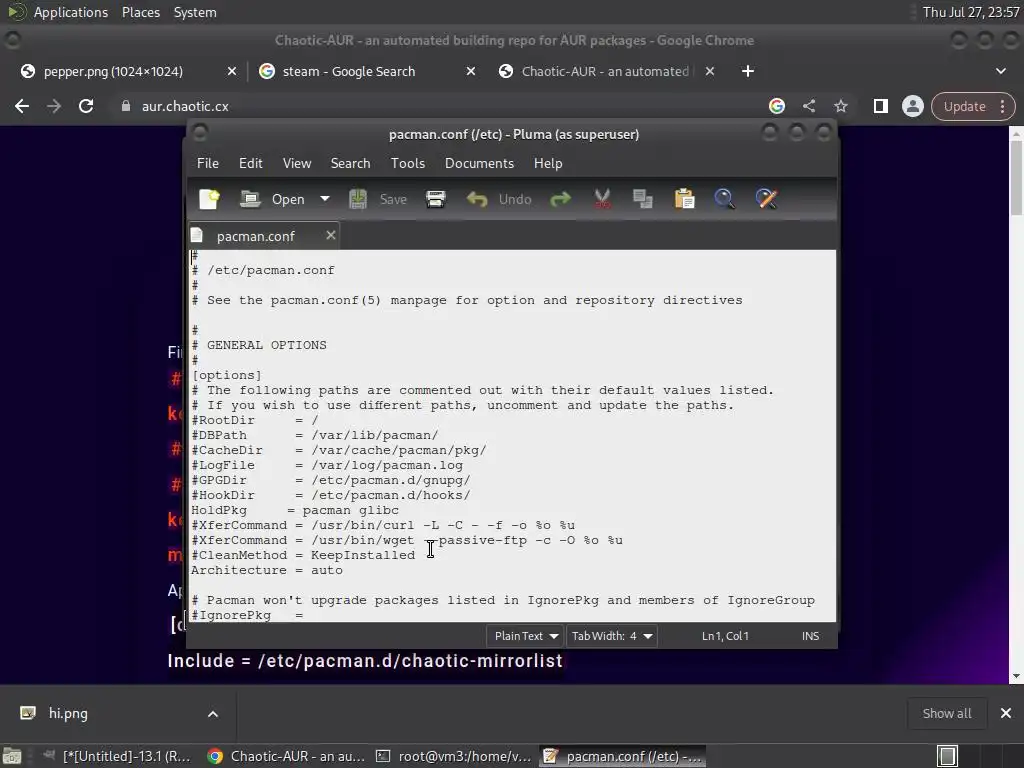Open the Places menu in top panel
The height and width of the screenshot is (768, 1024).
click(141, 12)
